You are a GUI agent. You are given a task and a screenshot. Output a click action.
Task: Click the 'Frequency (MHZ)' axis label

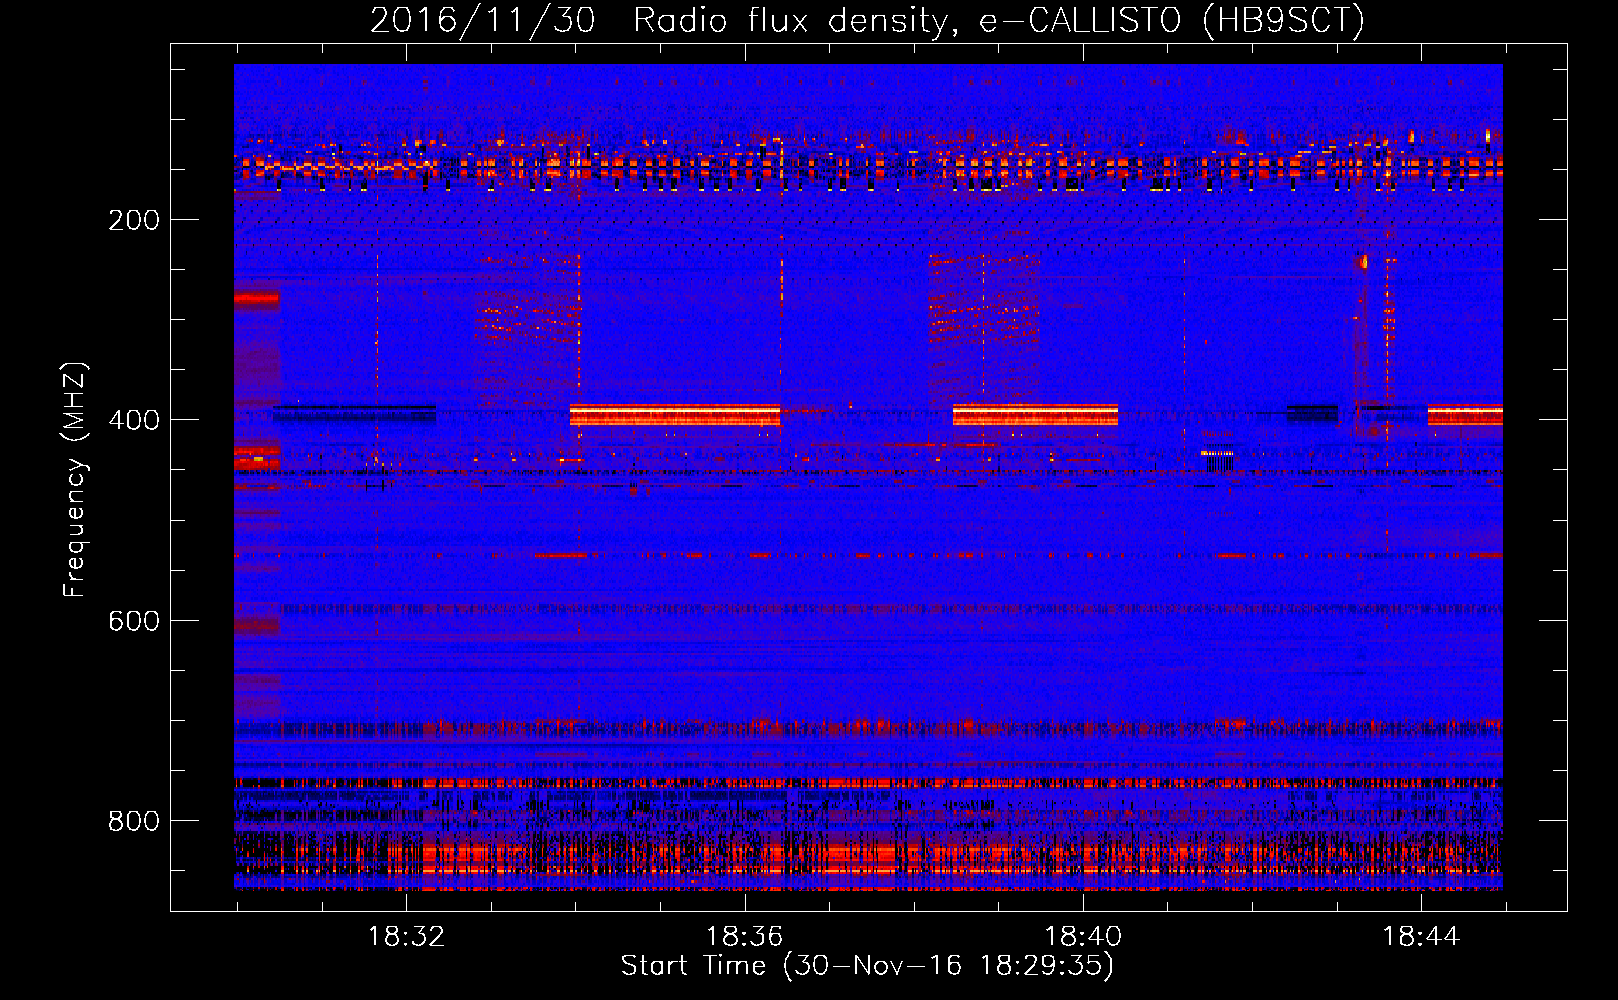click(75, 480)
